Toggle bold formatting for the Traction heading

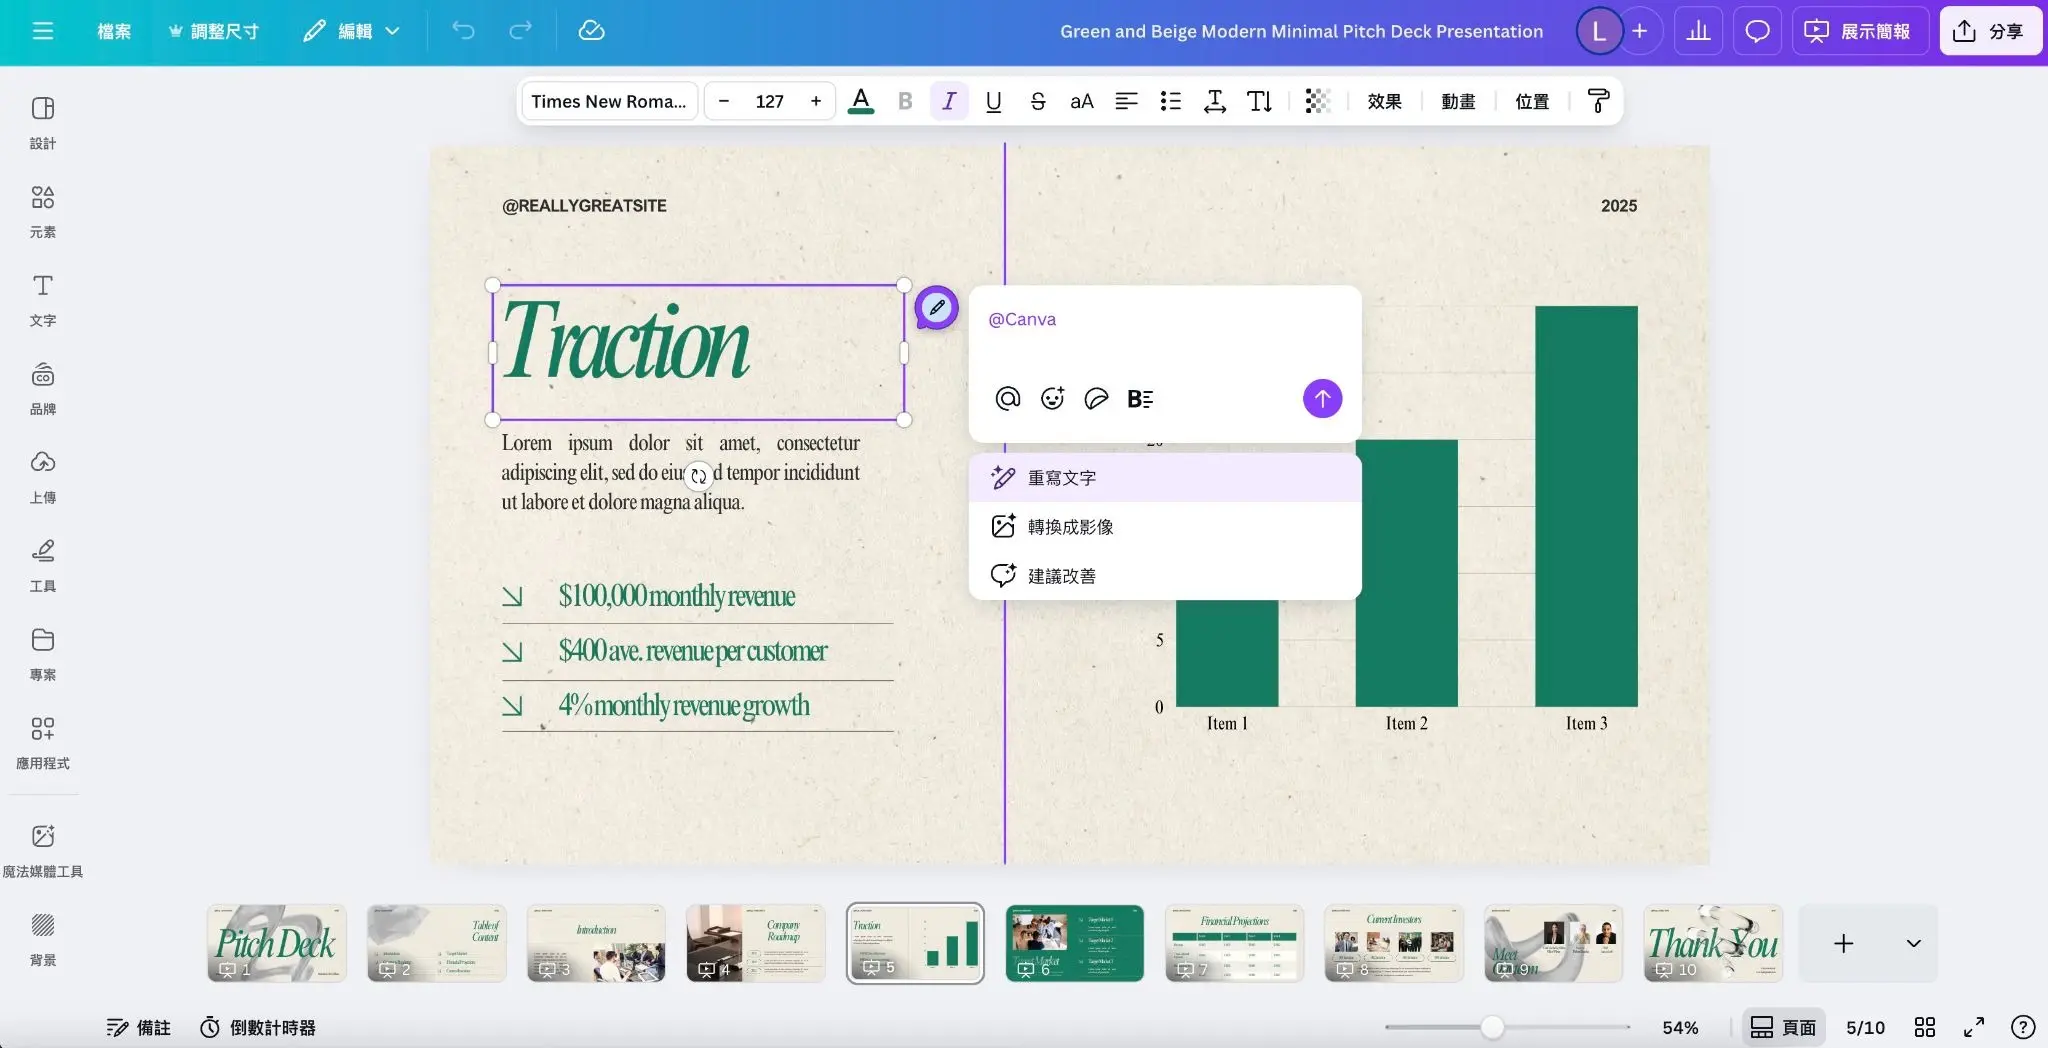coord(905,100)
